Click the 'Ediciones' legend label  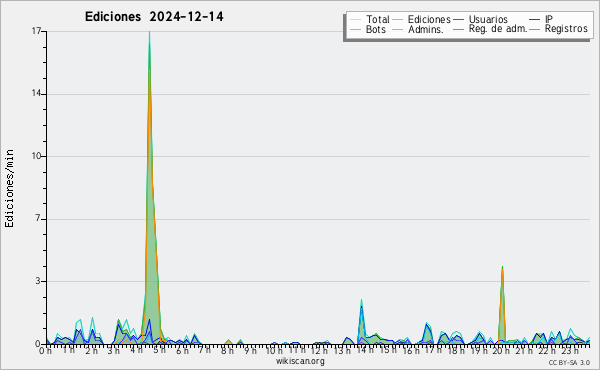(429, 19)
